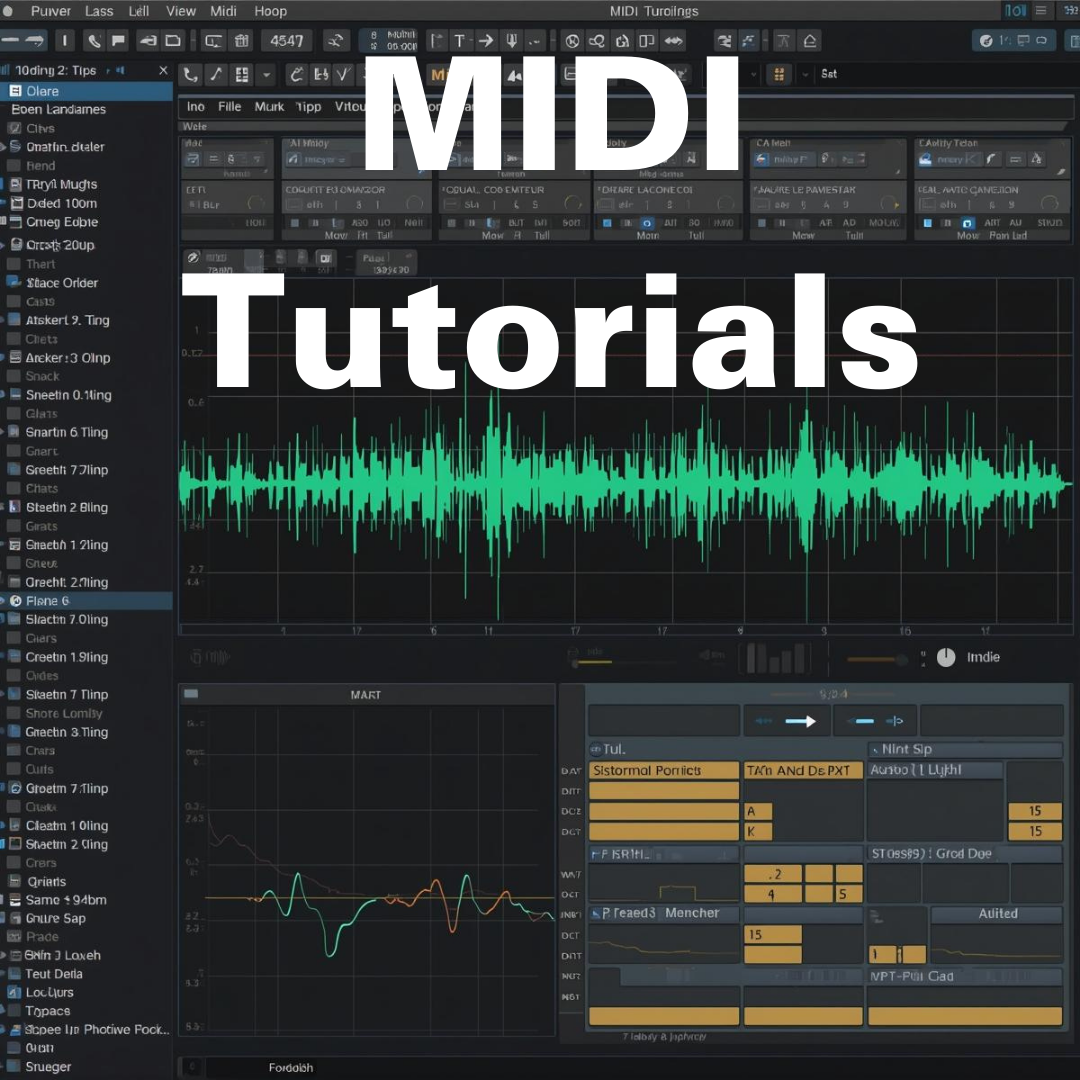Click the trash bin icon in the top toolbar
The image size is (1080, 1080).
point(241,41)
